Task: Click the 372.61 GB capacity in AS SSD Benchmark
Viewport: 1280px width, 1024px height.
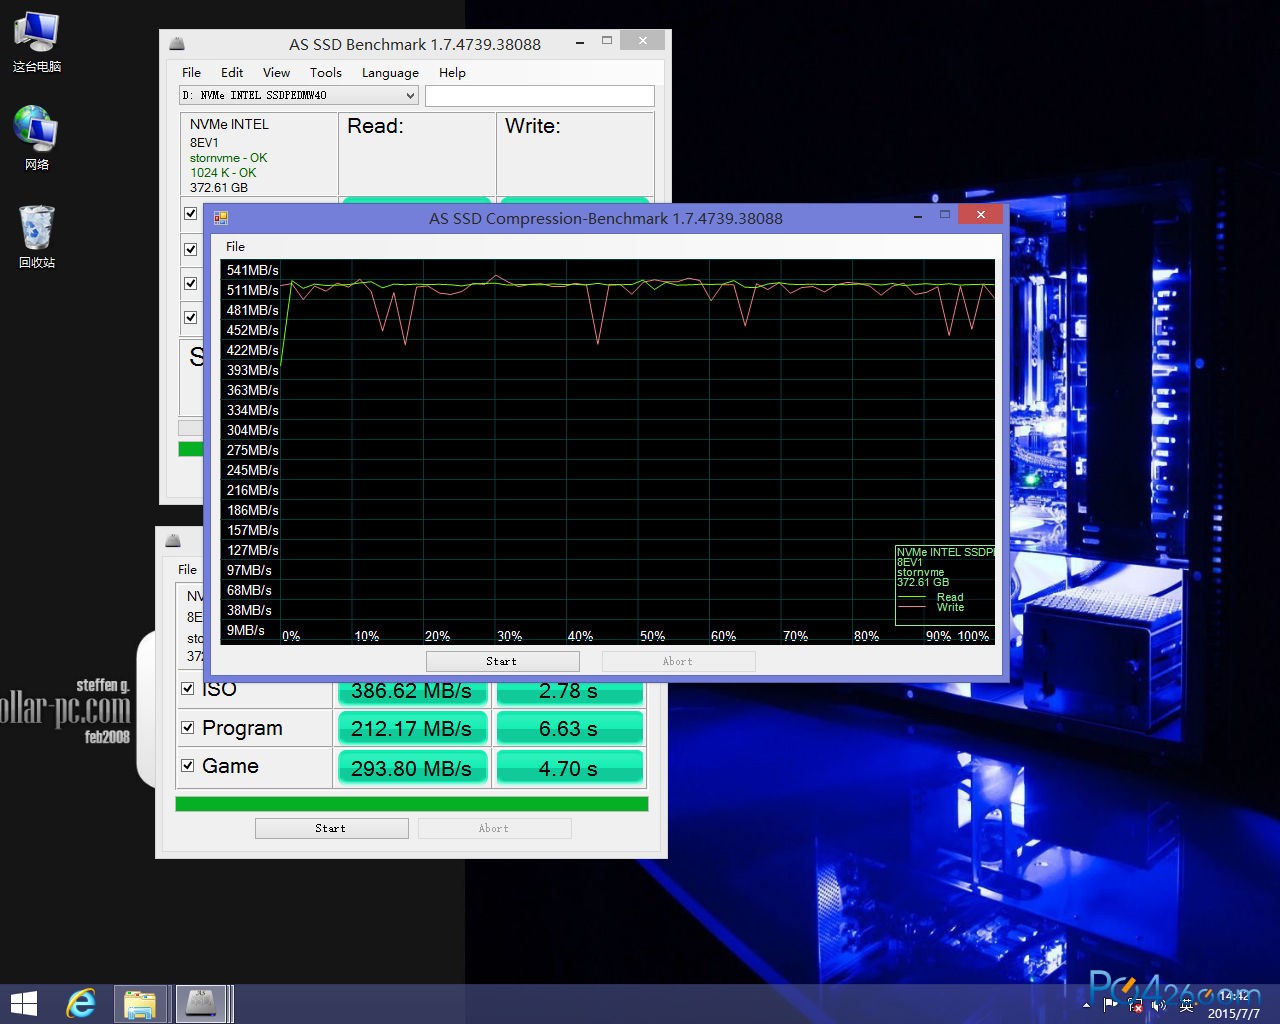Action: coord(219,188)
